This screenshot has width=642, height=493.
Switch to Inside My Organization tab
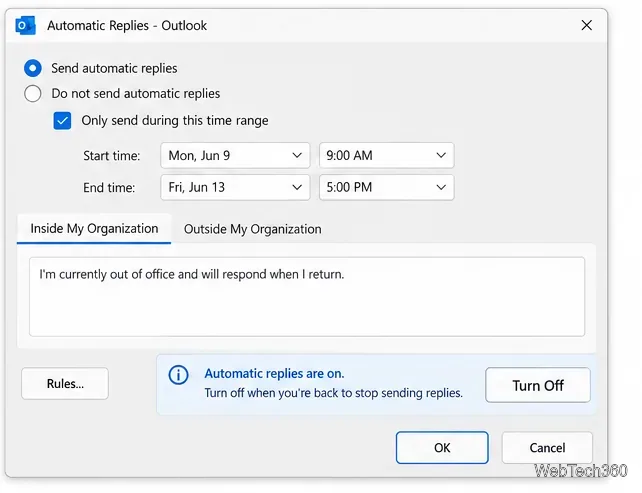tap(94, 228)
